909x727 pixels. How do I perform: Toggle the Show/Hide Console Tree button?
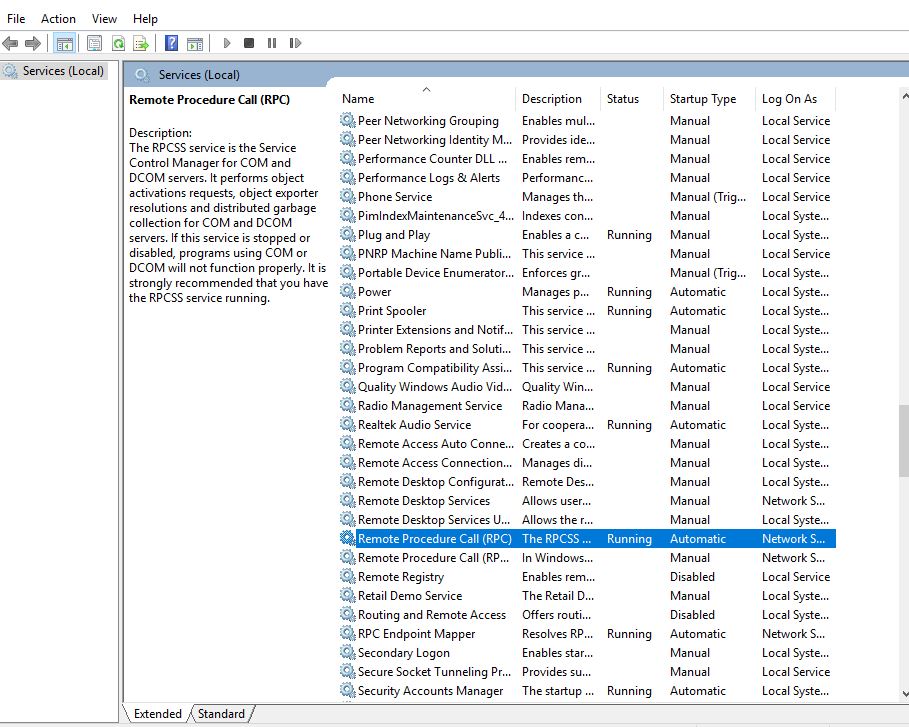[x=65, y=43]
